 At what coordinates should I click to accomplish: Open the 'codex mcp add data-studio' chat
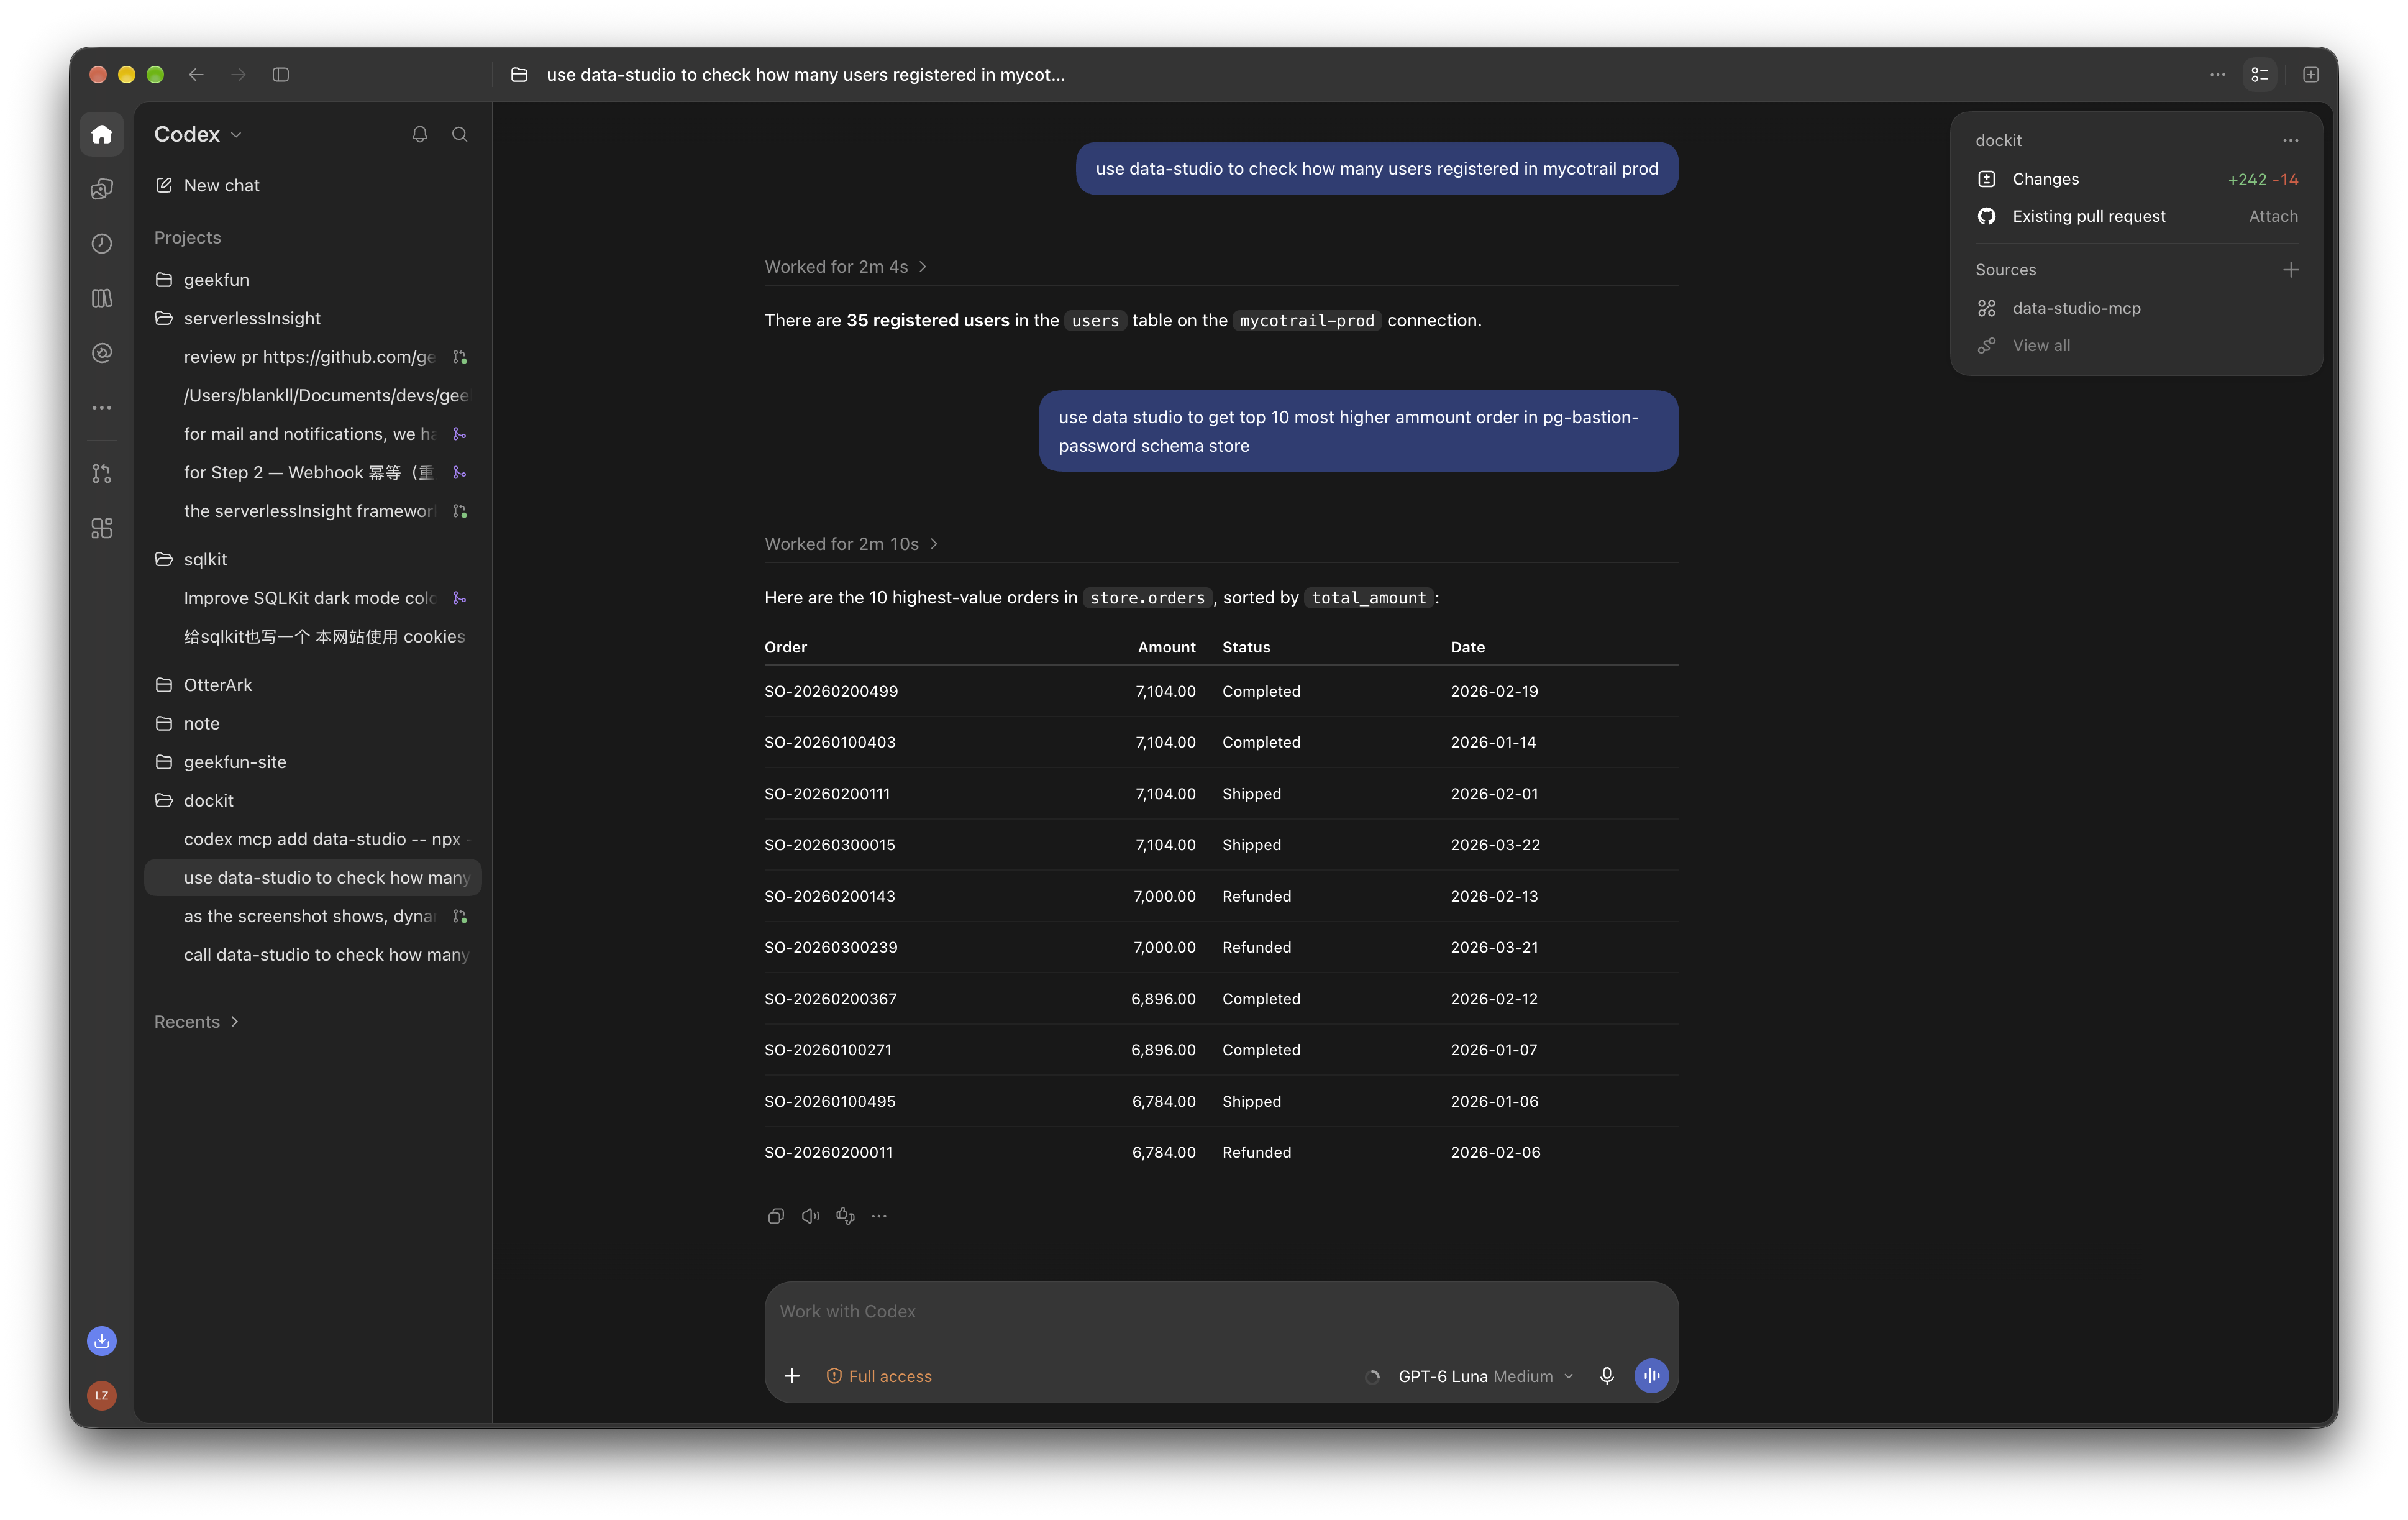pos(312,839)
